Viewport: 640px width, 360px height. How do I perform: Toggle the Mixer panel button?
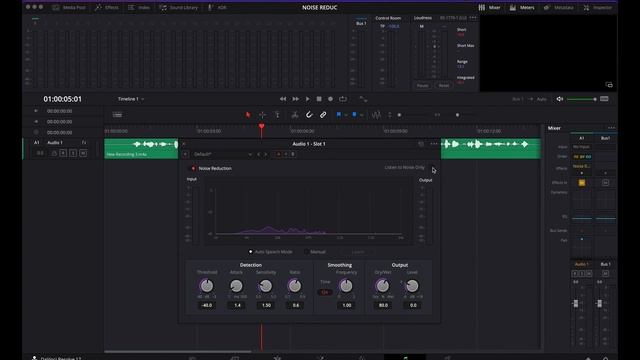[489, 7]
